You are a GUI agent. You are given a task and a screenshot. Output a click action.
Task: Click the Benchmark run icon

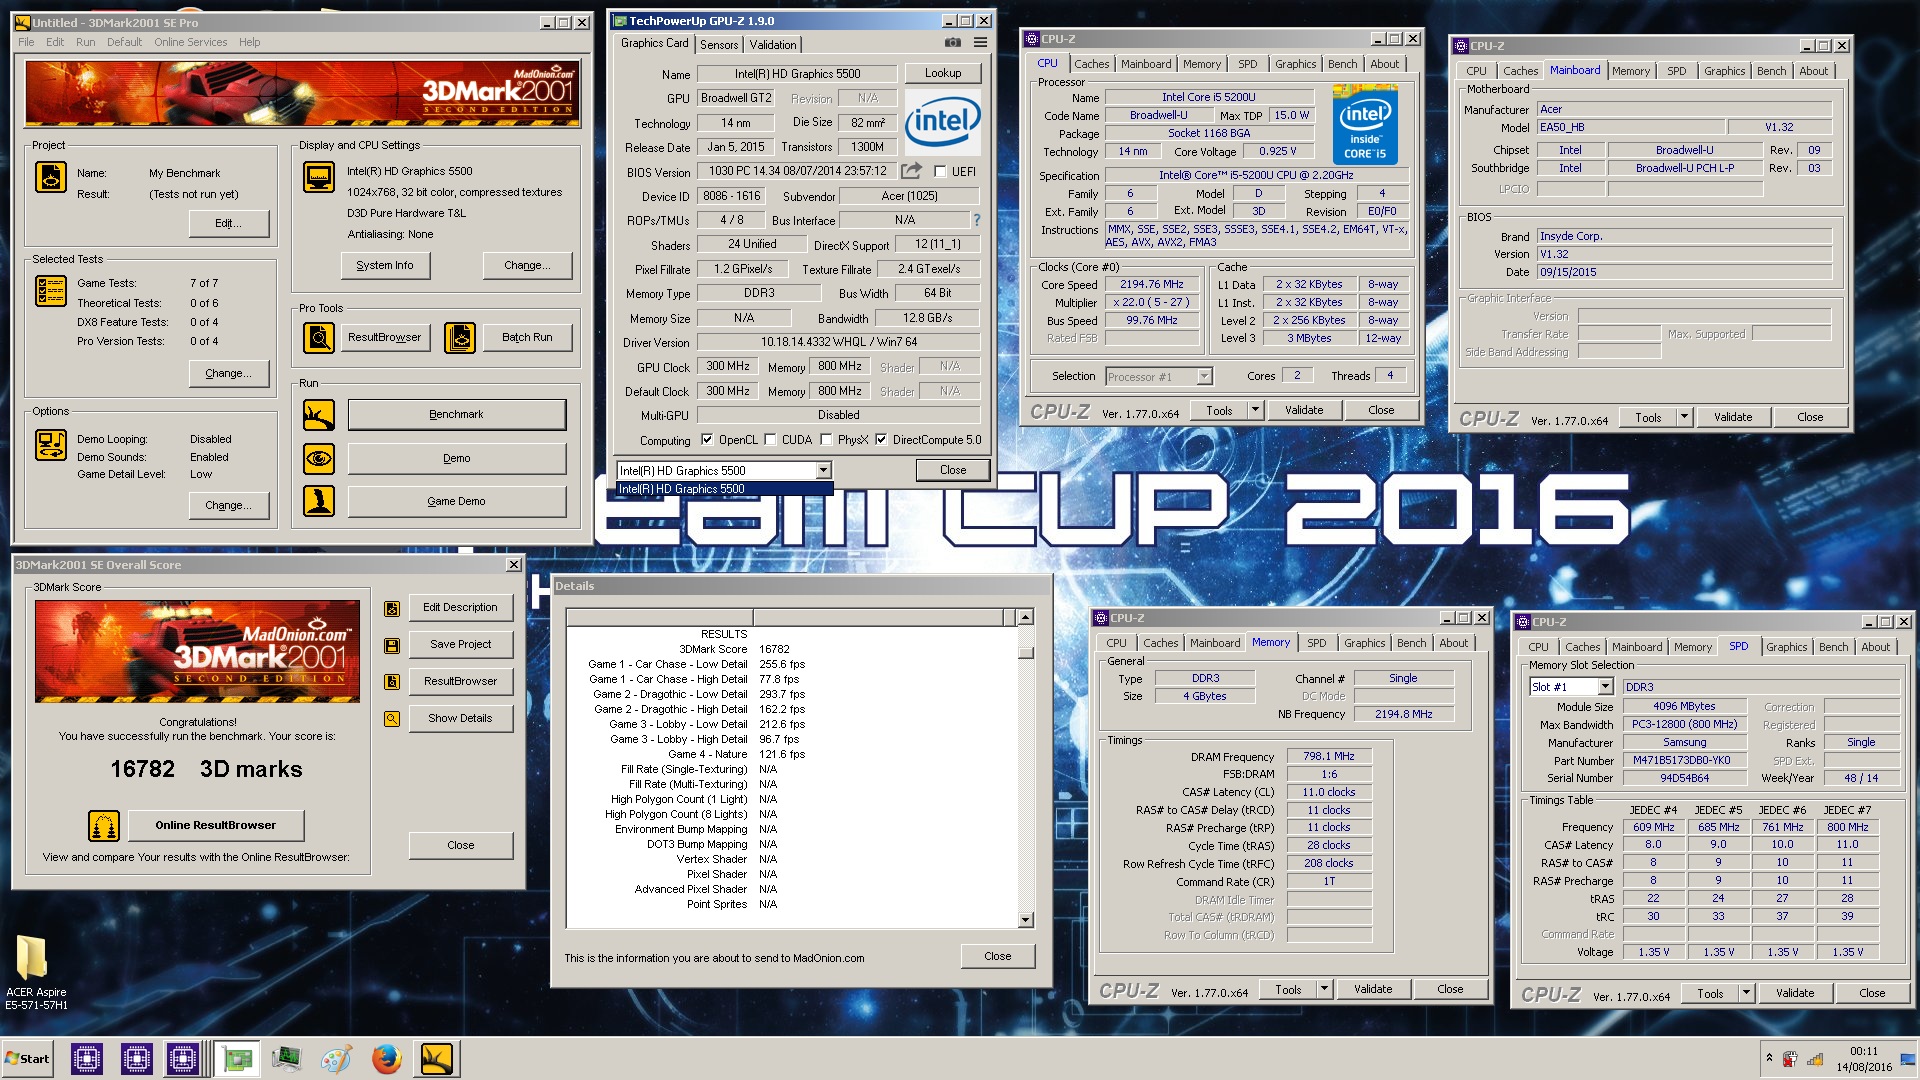[319, 415]
